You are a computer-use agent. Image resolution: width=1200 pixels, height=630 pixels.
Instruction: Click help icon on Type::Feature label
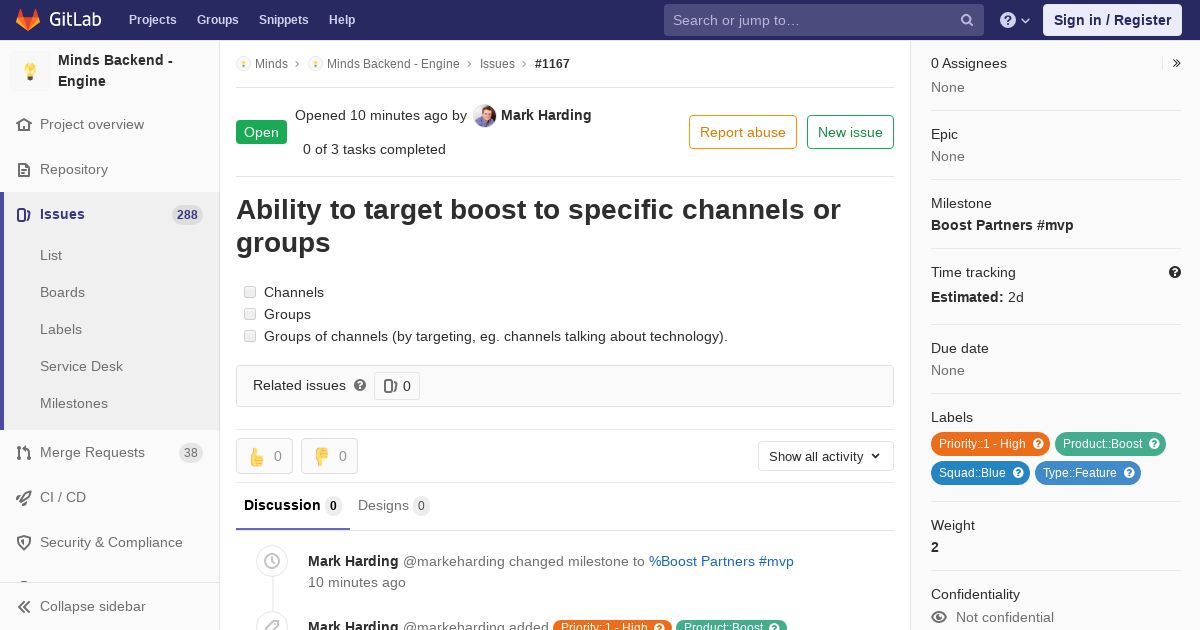[1129, 473]
